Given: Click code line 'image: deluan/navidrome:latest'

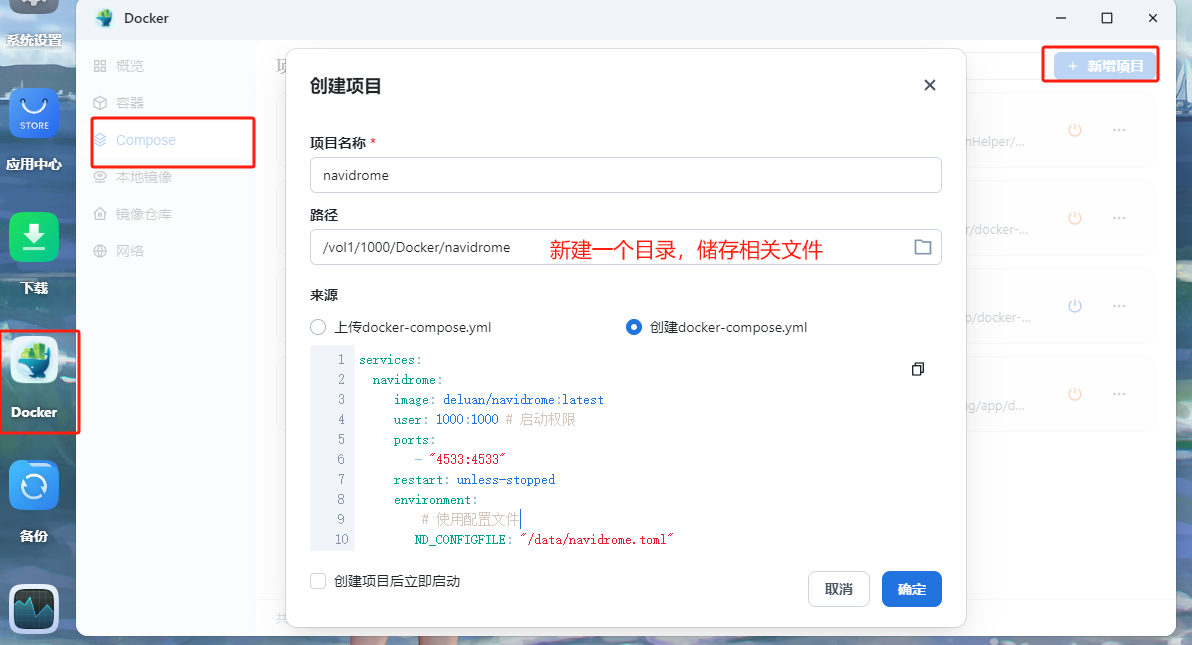Looking at the screenshot, I should (499, 400).
